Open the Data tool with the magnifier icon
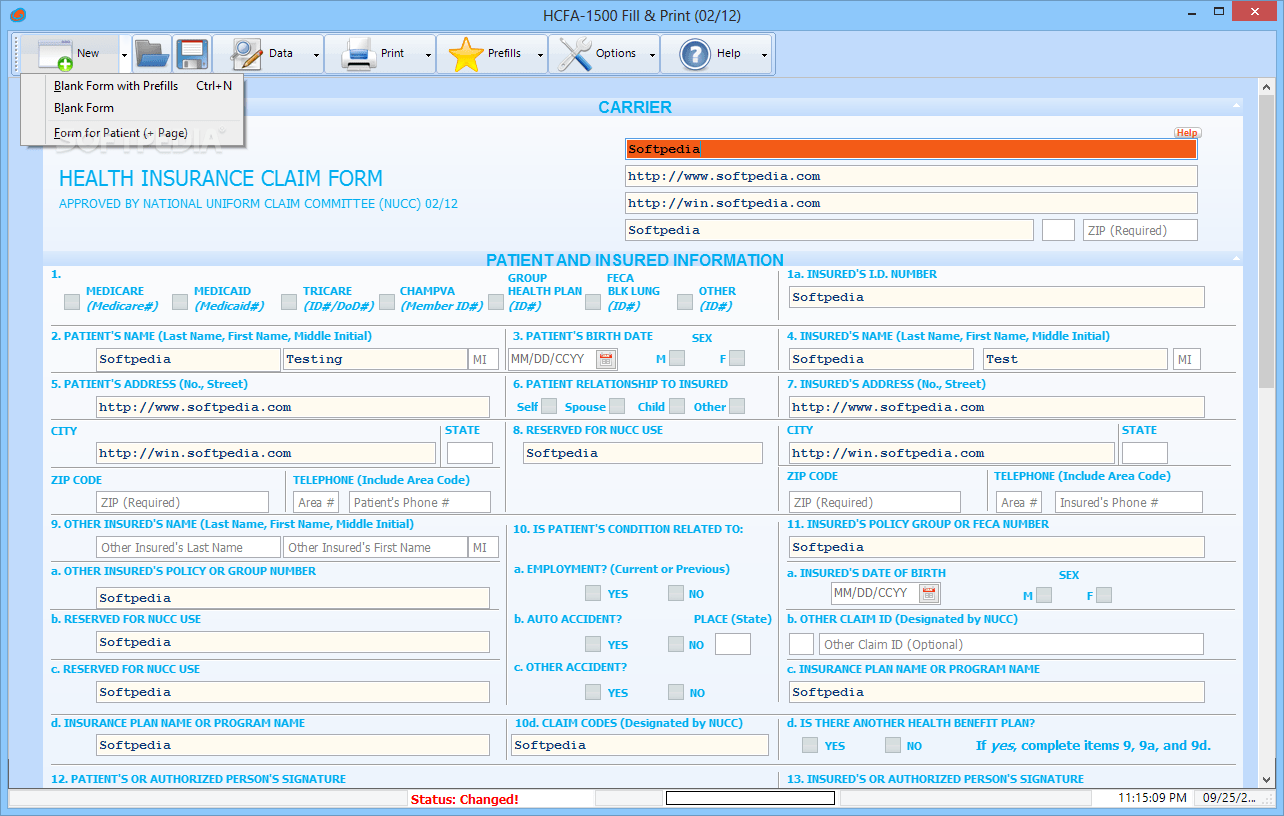Image resolution: width=1284 pixels, height=816 pixels. (x=245, y=53)
